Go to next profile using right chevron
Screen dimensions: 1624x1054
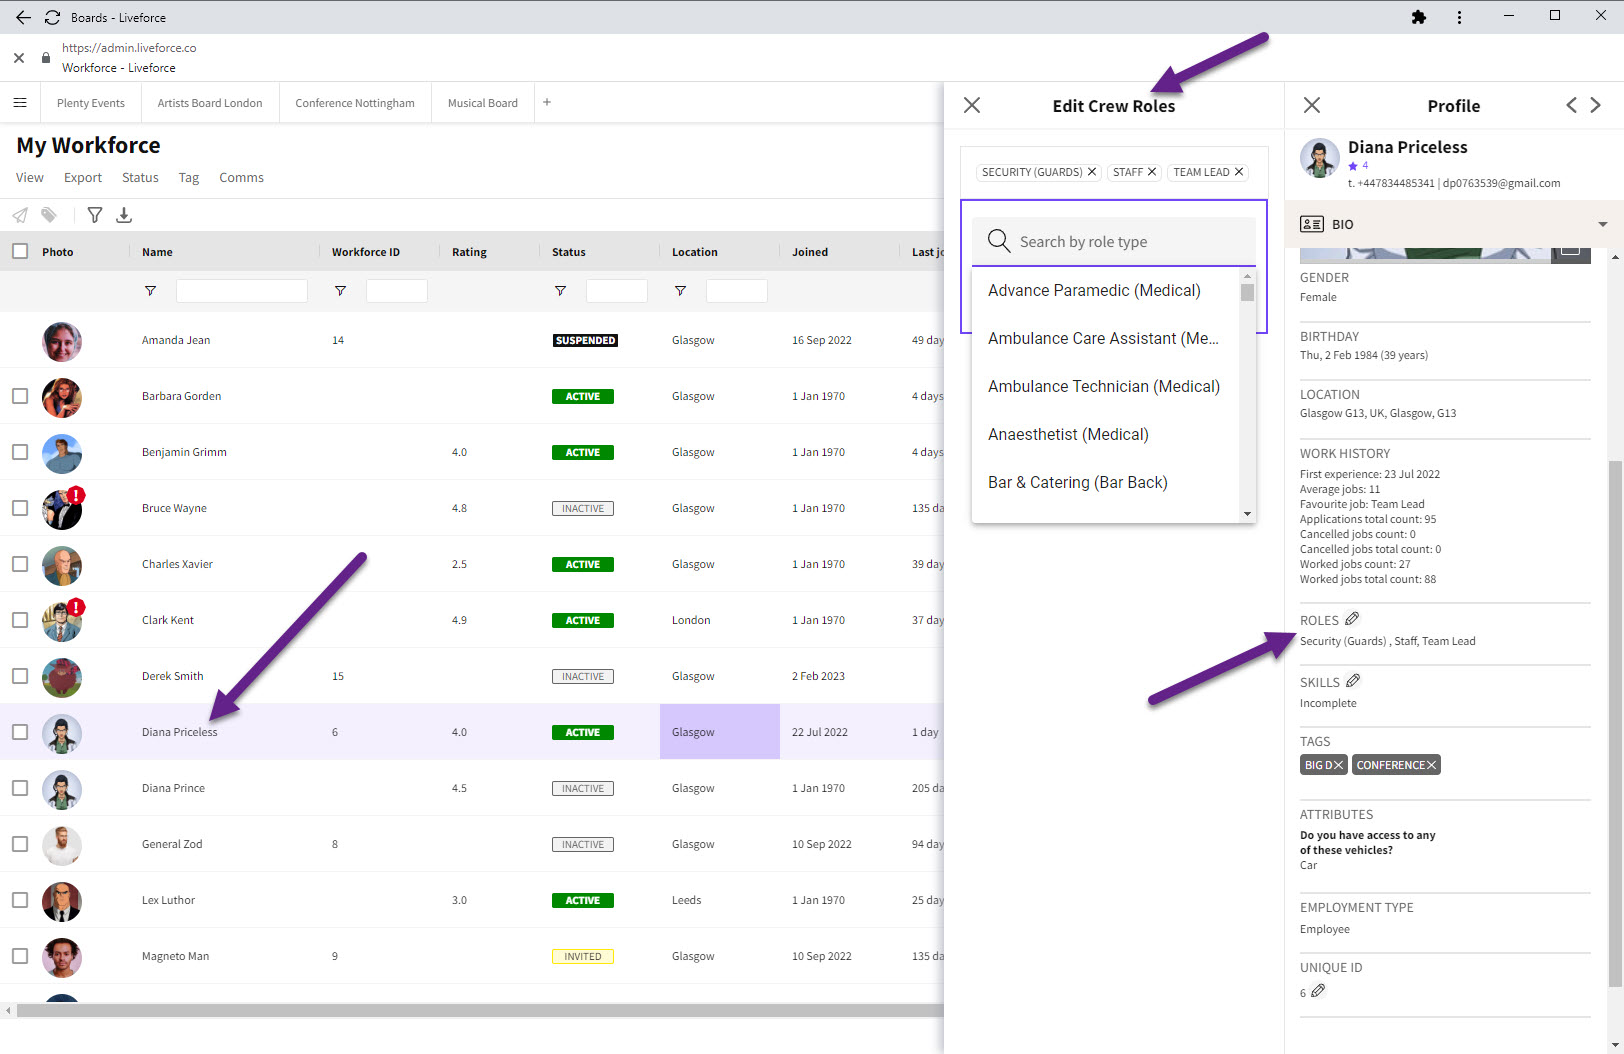tap(1595, 105)
